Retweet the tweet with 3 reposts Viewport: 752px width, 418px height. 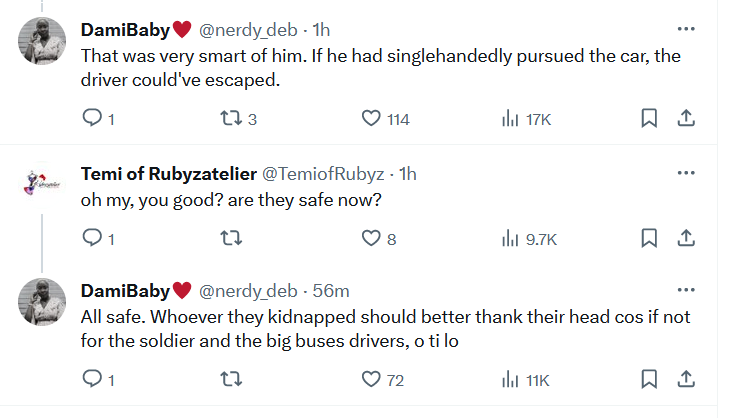pos(230,119)
